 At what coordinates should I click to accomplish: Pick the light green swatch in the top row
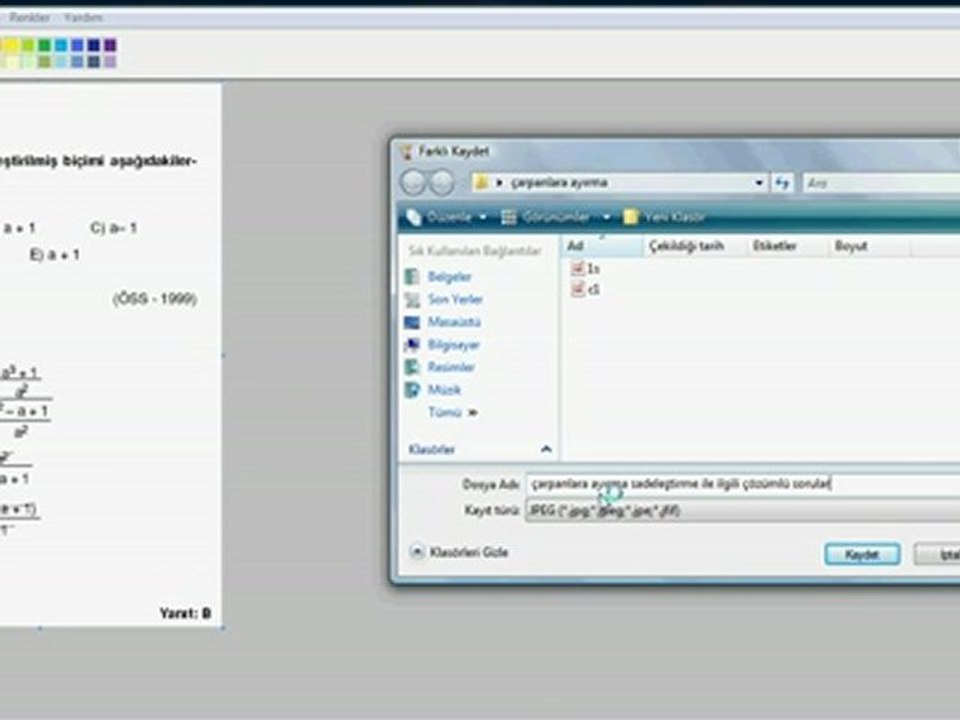28,45
